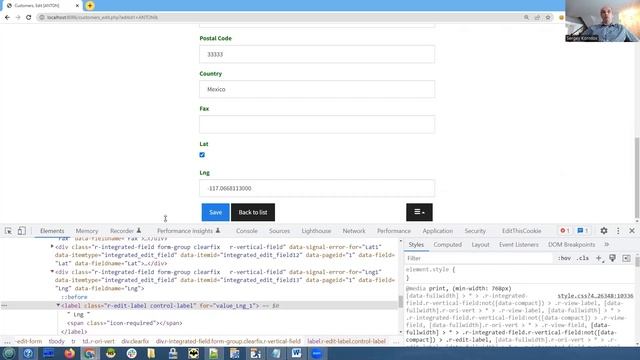Open the Lighthouse tab

pos(316,231)
